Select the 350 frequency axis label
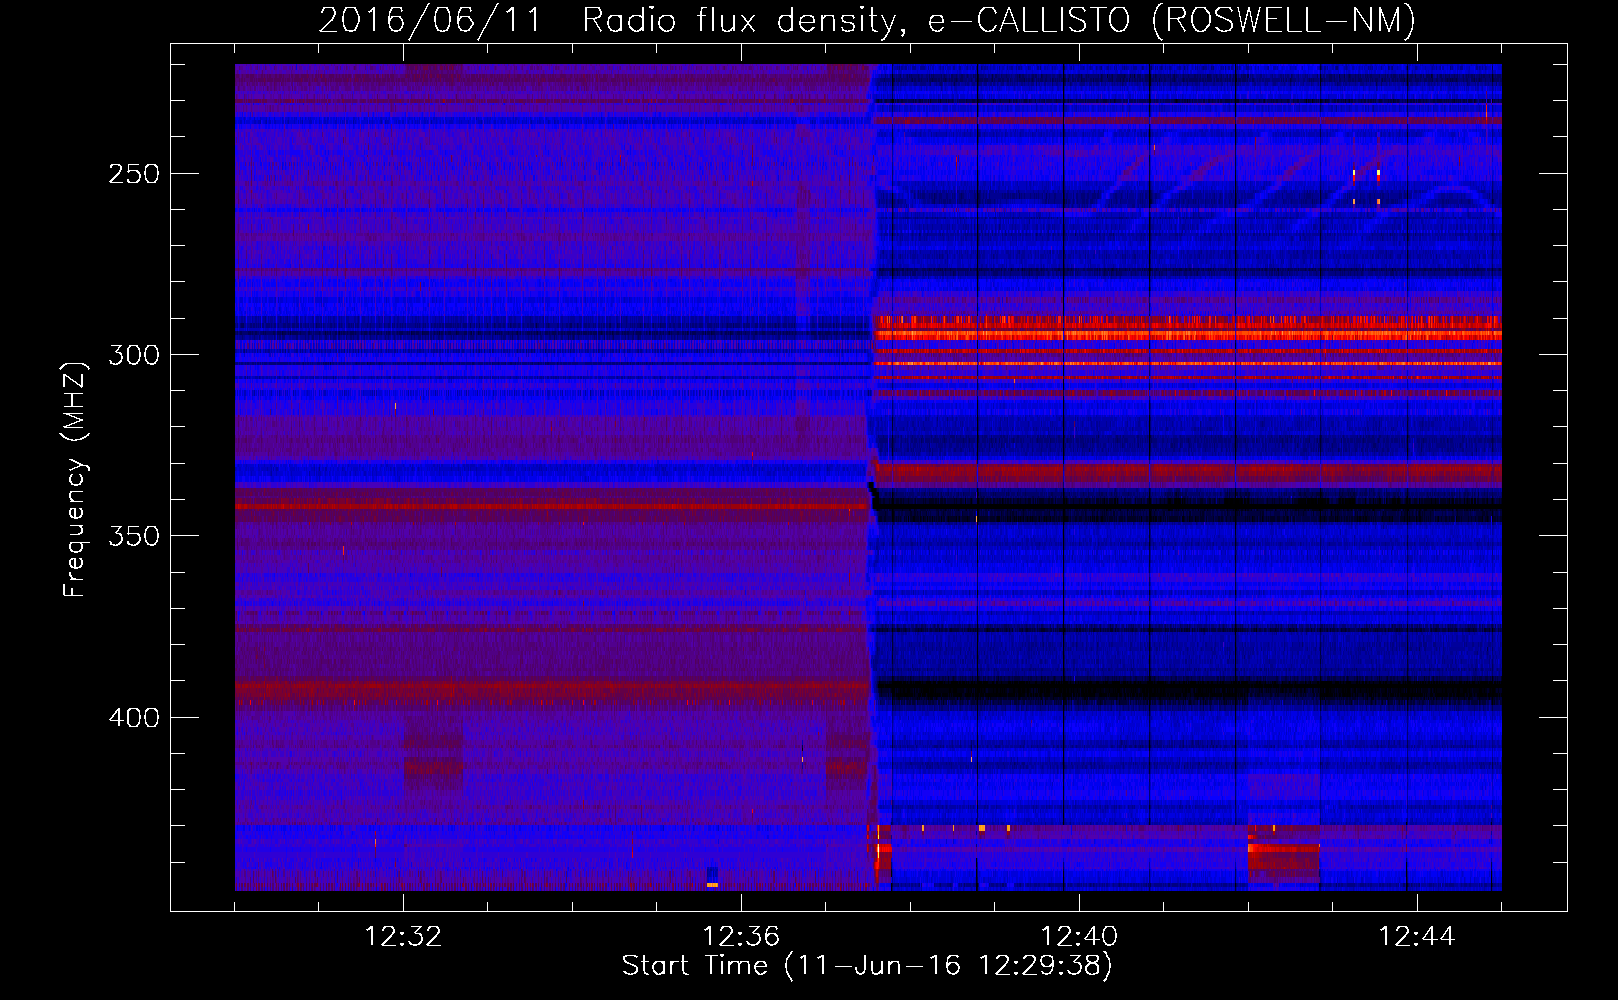 (134, 536)
